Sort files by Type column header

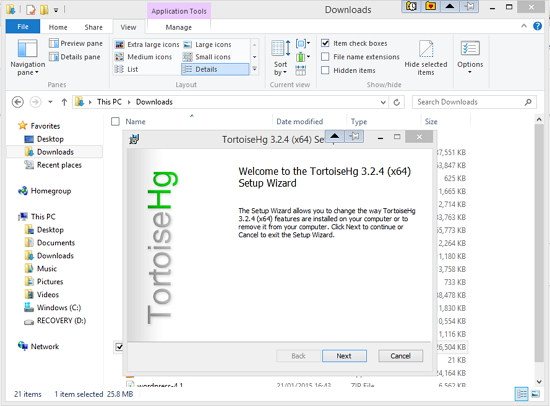coord(359,121)
